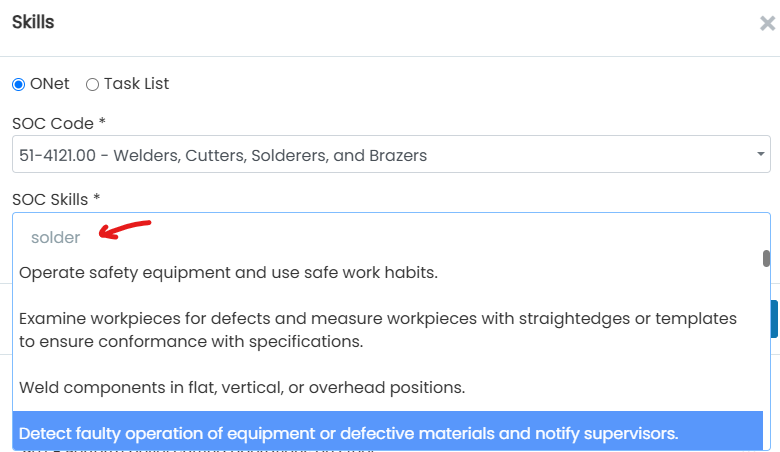Click the Task List label text
The image size is (780, 452).
(136, 84)
